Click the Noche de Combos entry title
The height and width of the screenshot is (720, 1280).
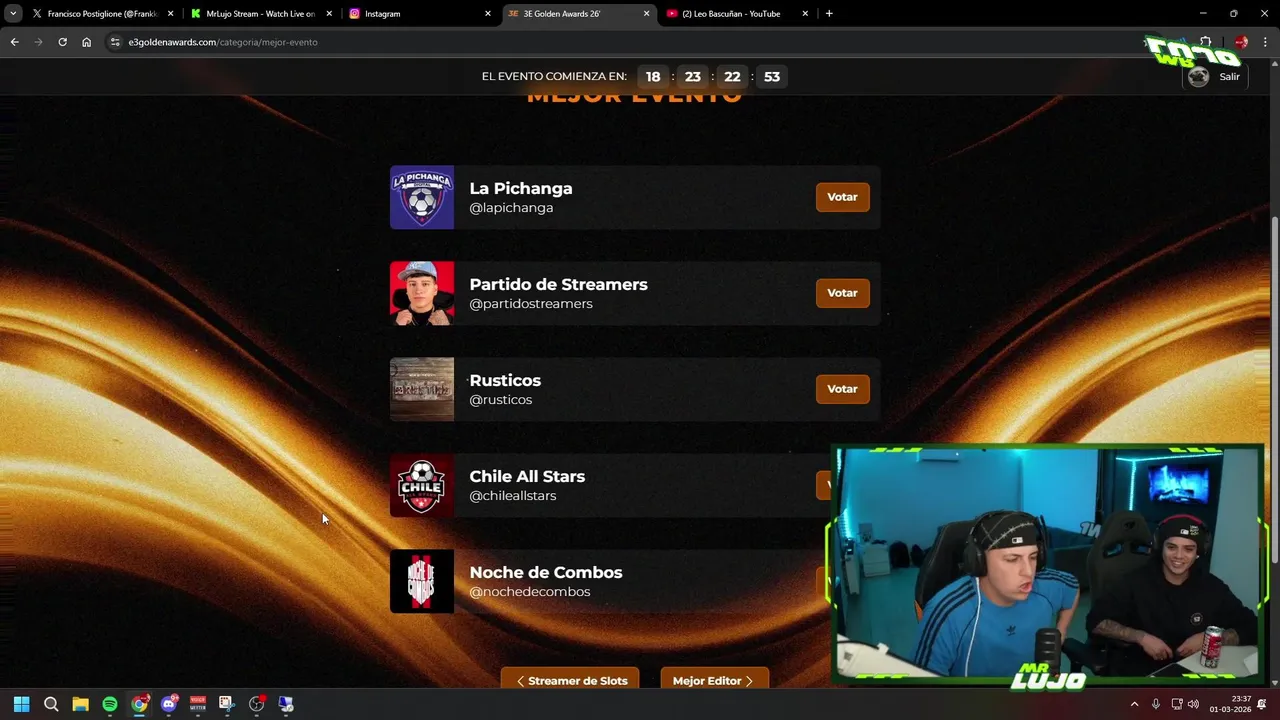coord(546,572)
